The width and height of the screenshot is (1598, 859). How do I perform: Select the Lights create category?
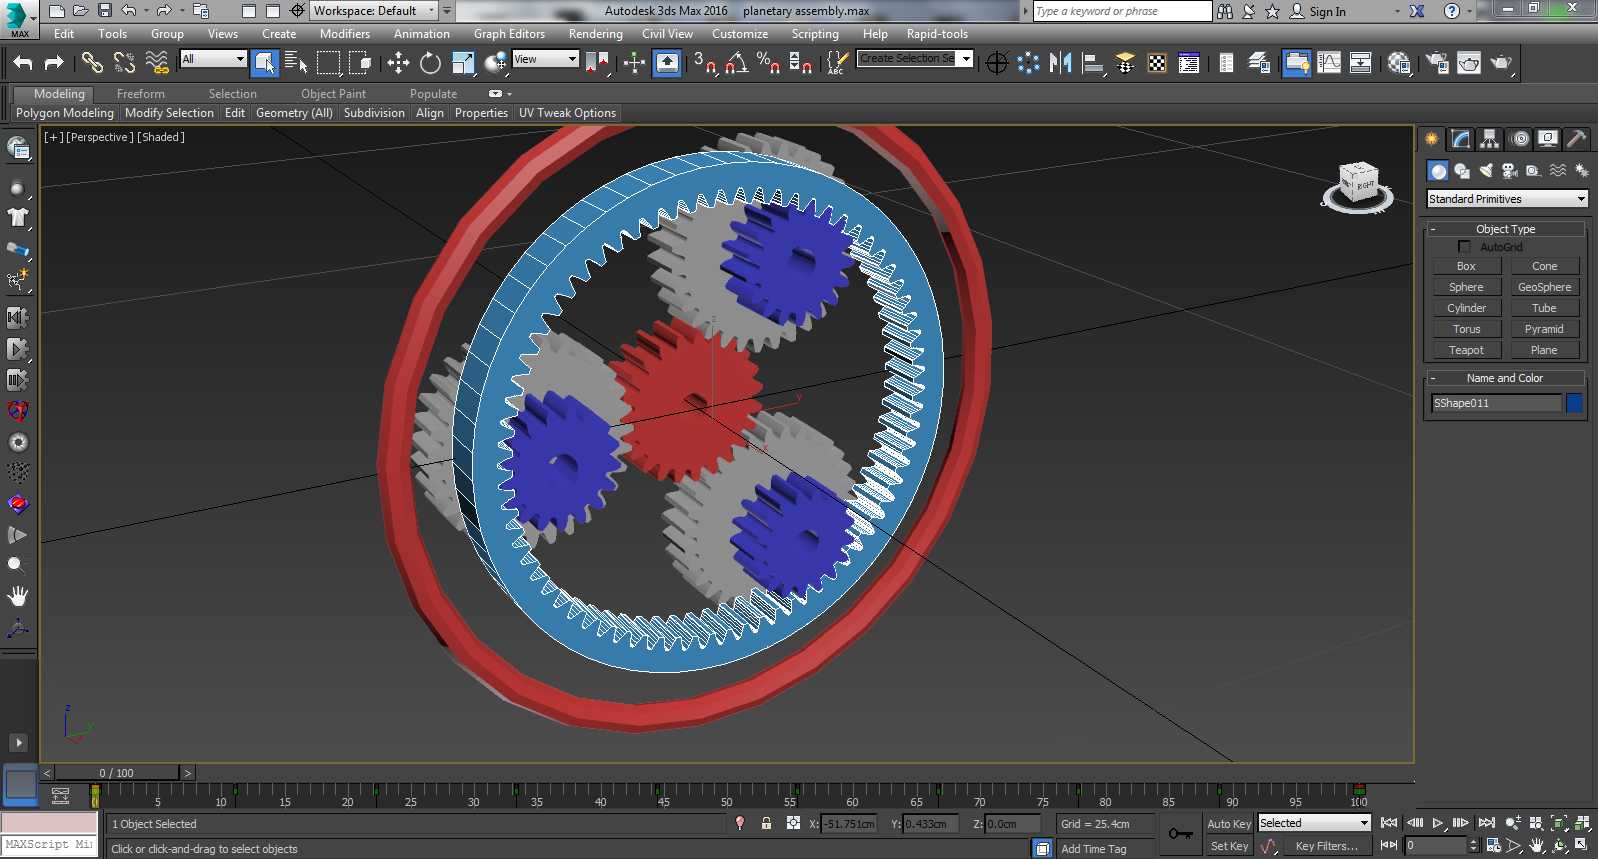pyautogui.click(x=1486, y=171)
